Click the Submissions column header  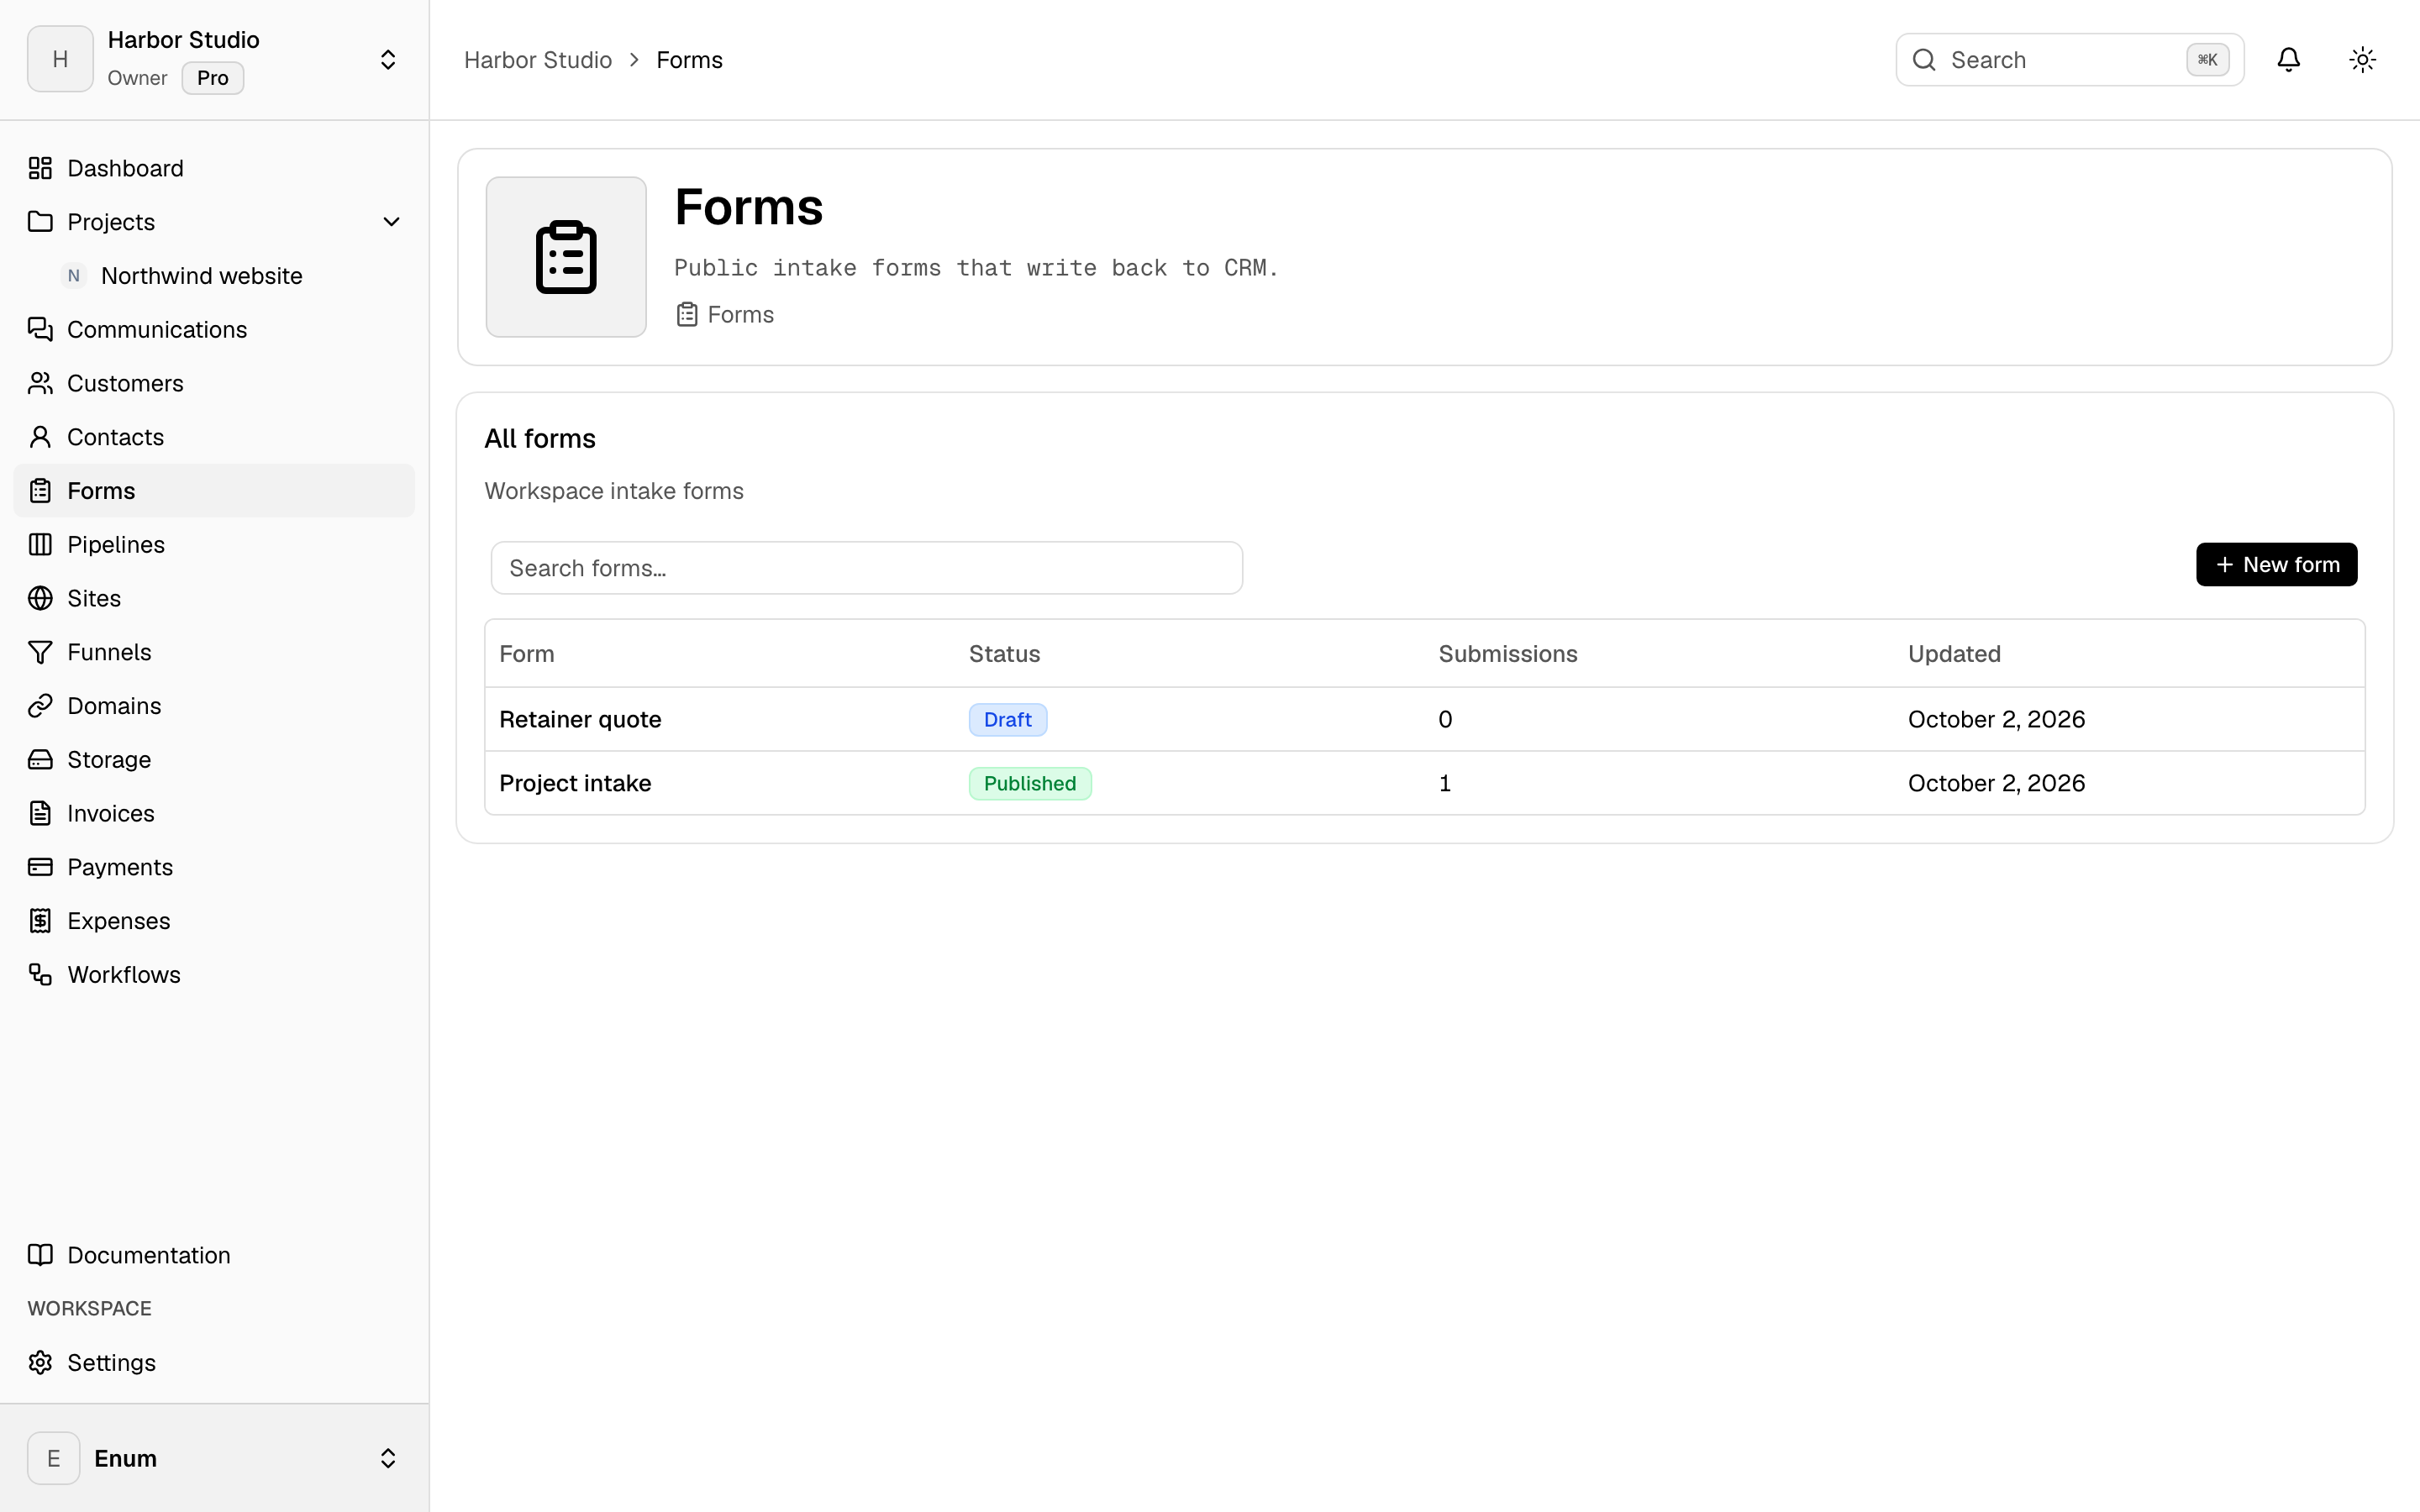(x=1507, y=654)
